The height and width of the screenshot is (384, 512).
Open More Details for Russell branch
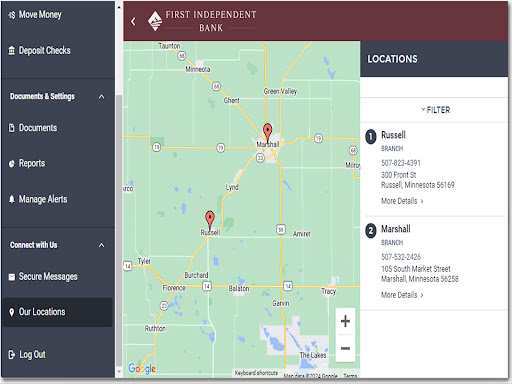(402, 201)
